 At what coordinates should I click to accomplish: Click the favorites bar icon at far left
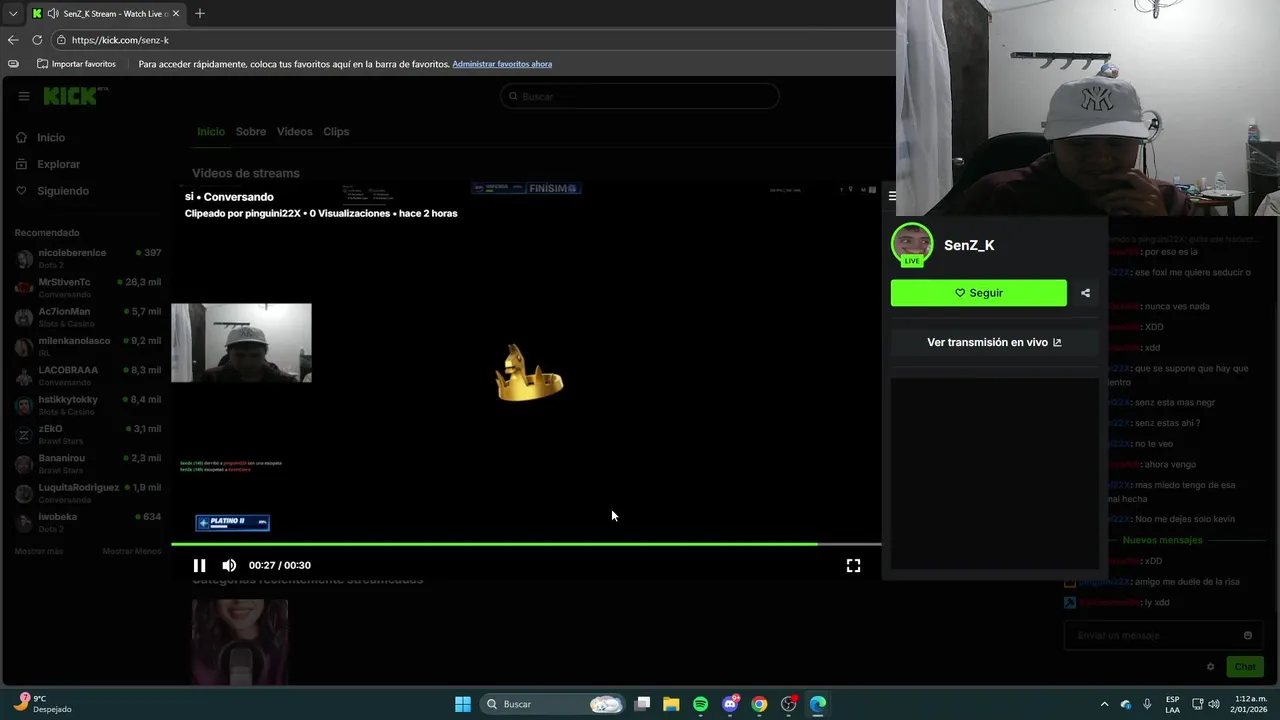13,64
